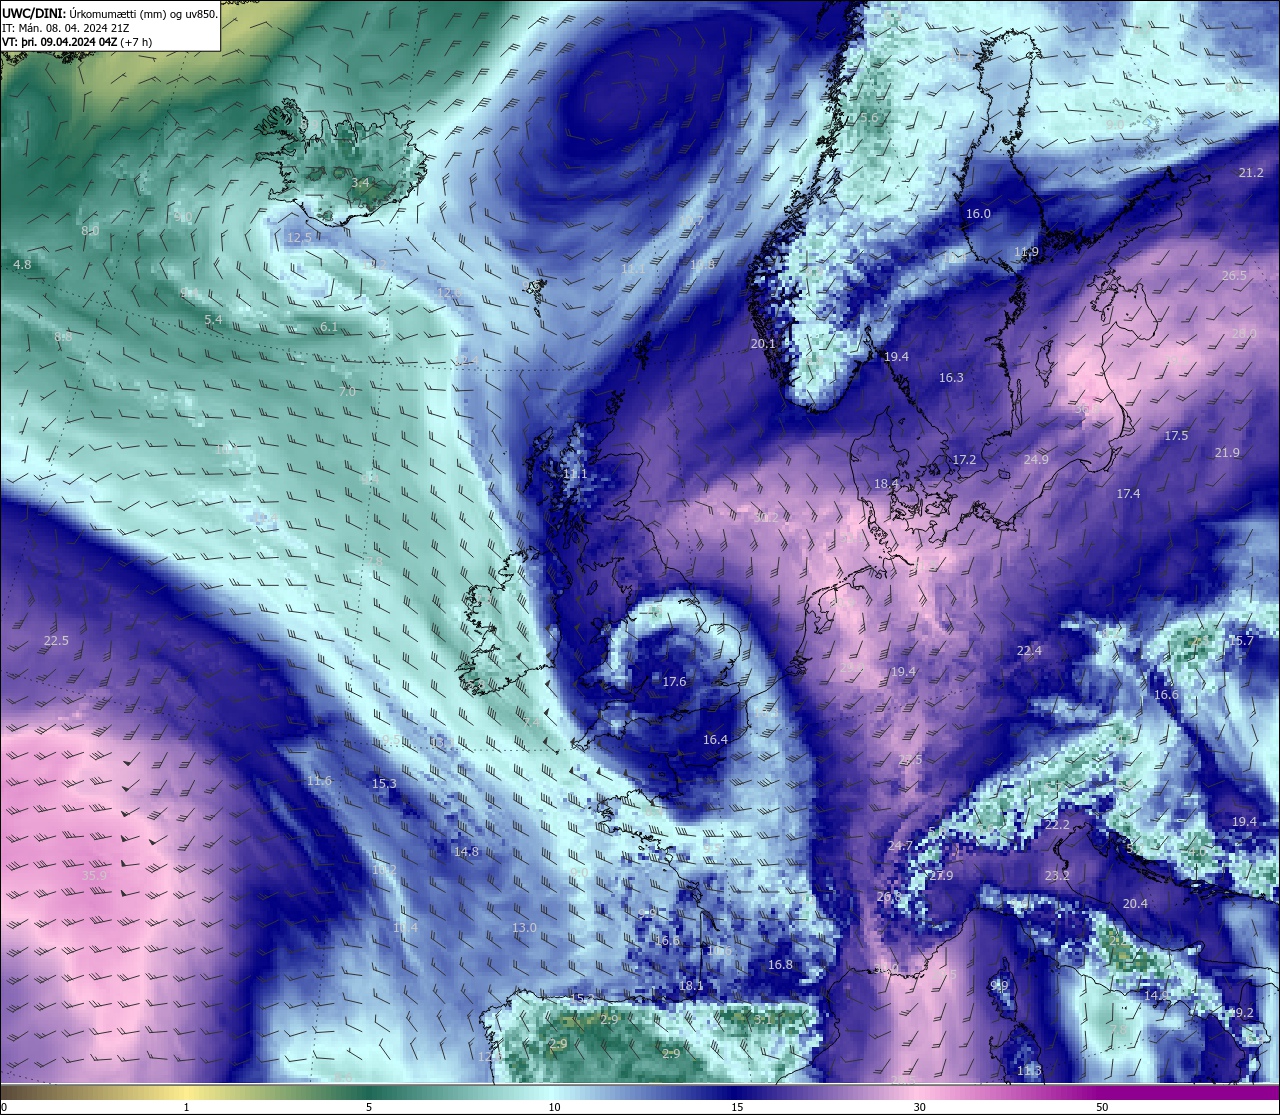Select the 11.3 value at the bottom edge
This screenshot has height=1115, width=1280.
pos(1029,1071)
